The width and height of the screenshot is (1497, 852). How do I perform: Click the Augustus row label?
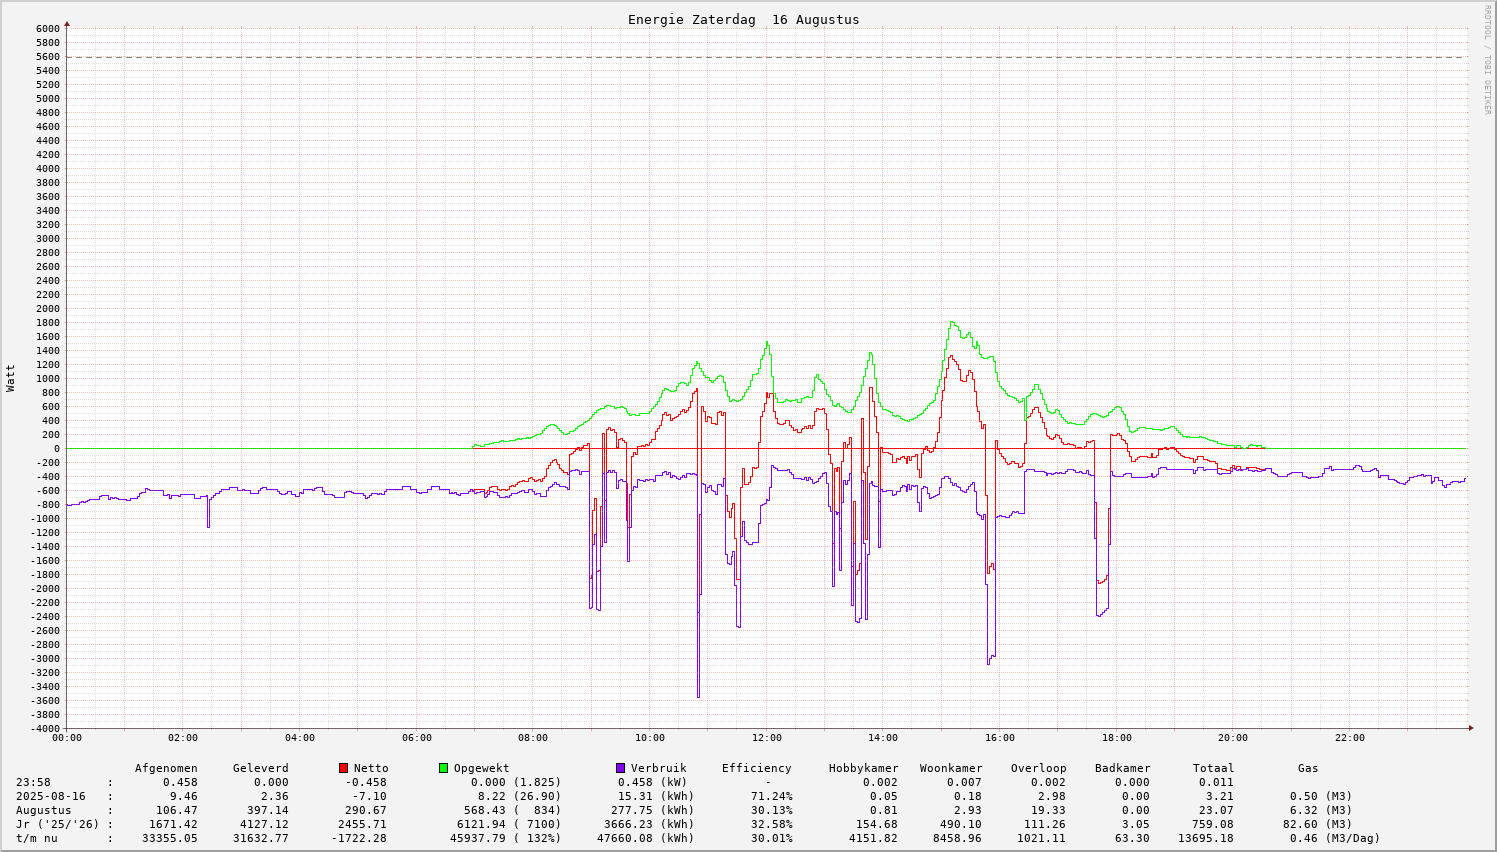[43, 810]
